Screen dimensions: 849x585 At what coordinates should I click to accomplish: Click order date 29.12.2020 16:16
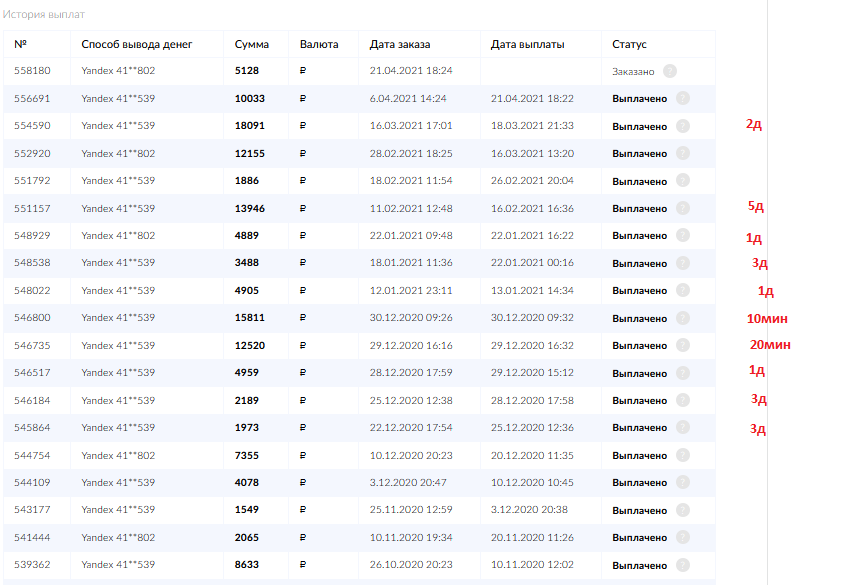pyautogui.click(x=411, y=346)
